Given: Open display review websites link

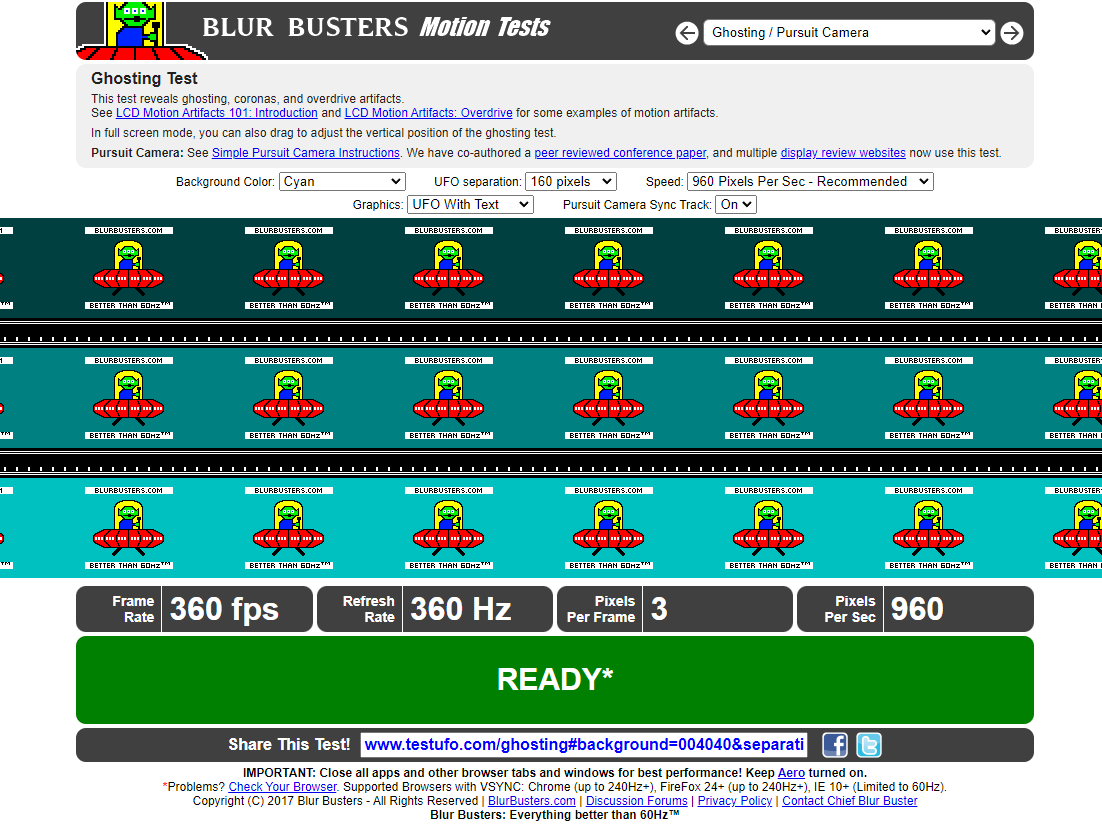Looking at the screenshot, I should click(843, 152).
